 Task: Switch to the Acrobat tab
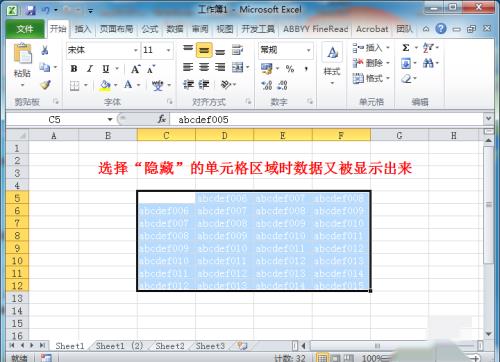click(x=372, y=29)
